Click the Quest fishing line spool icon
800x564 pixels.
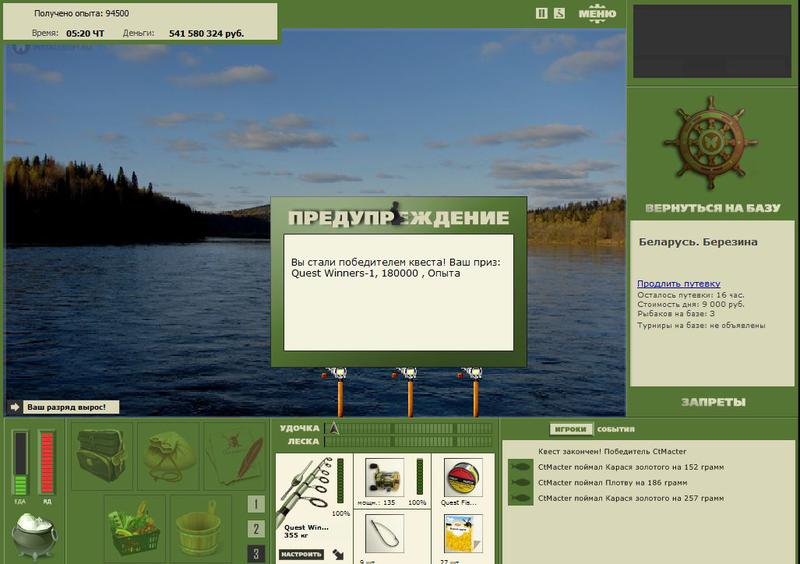pyautogui.click(x=463, y=477)
